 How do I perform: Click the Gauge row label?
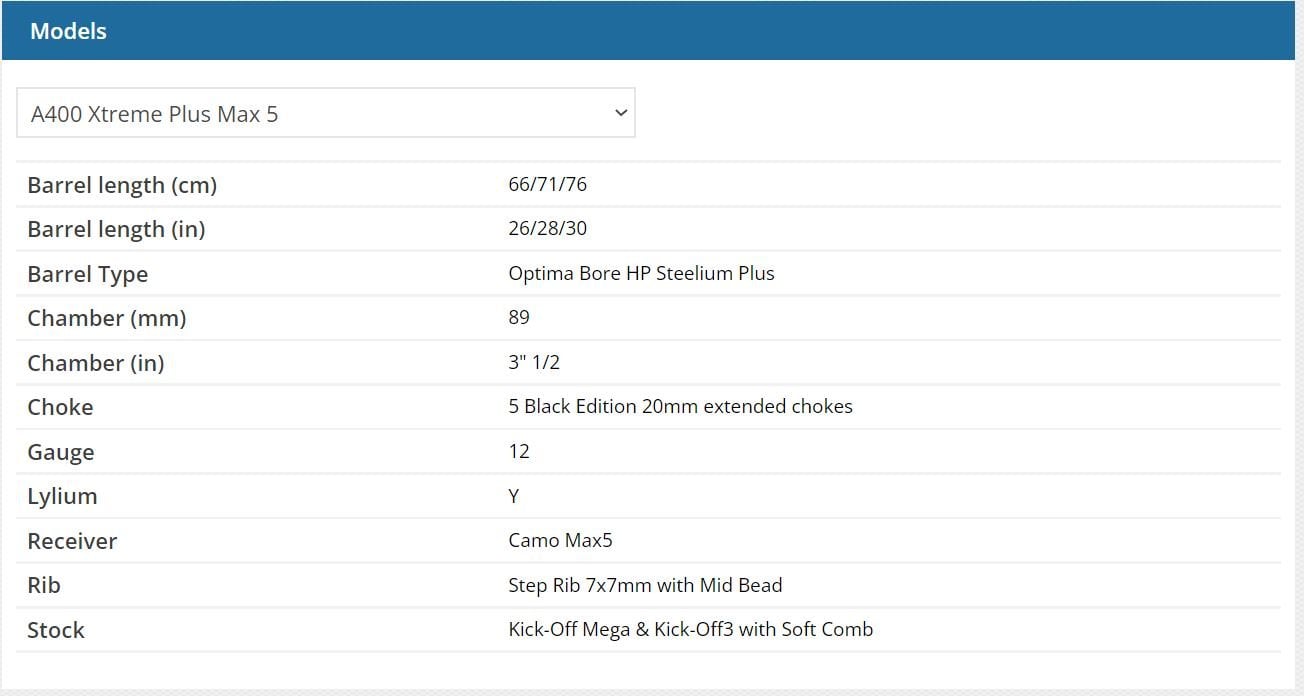pyautogui.click(x=61, y=452)
